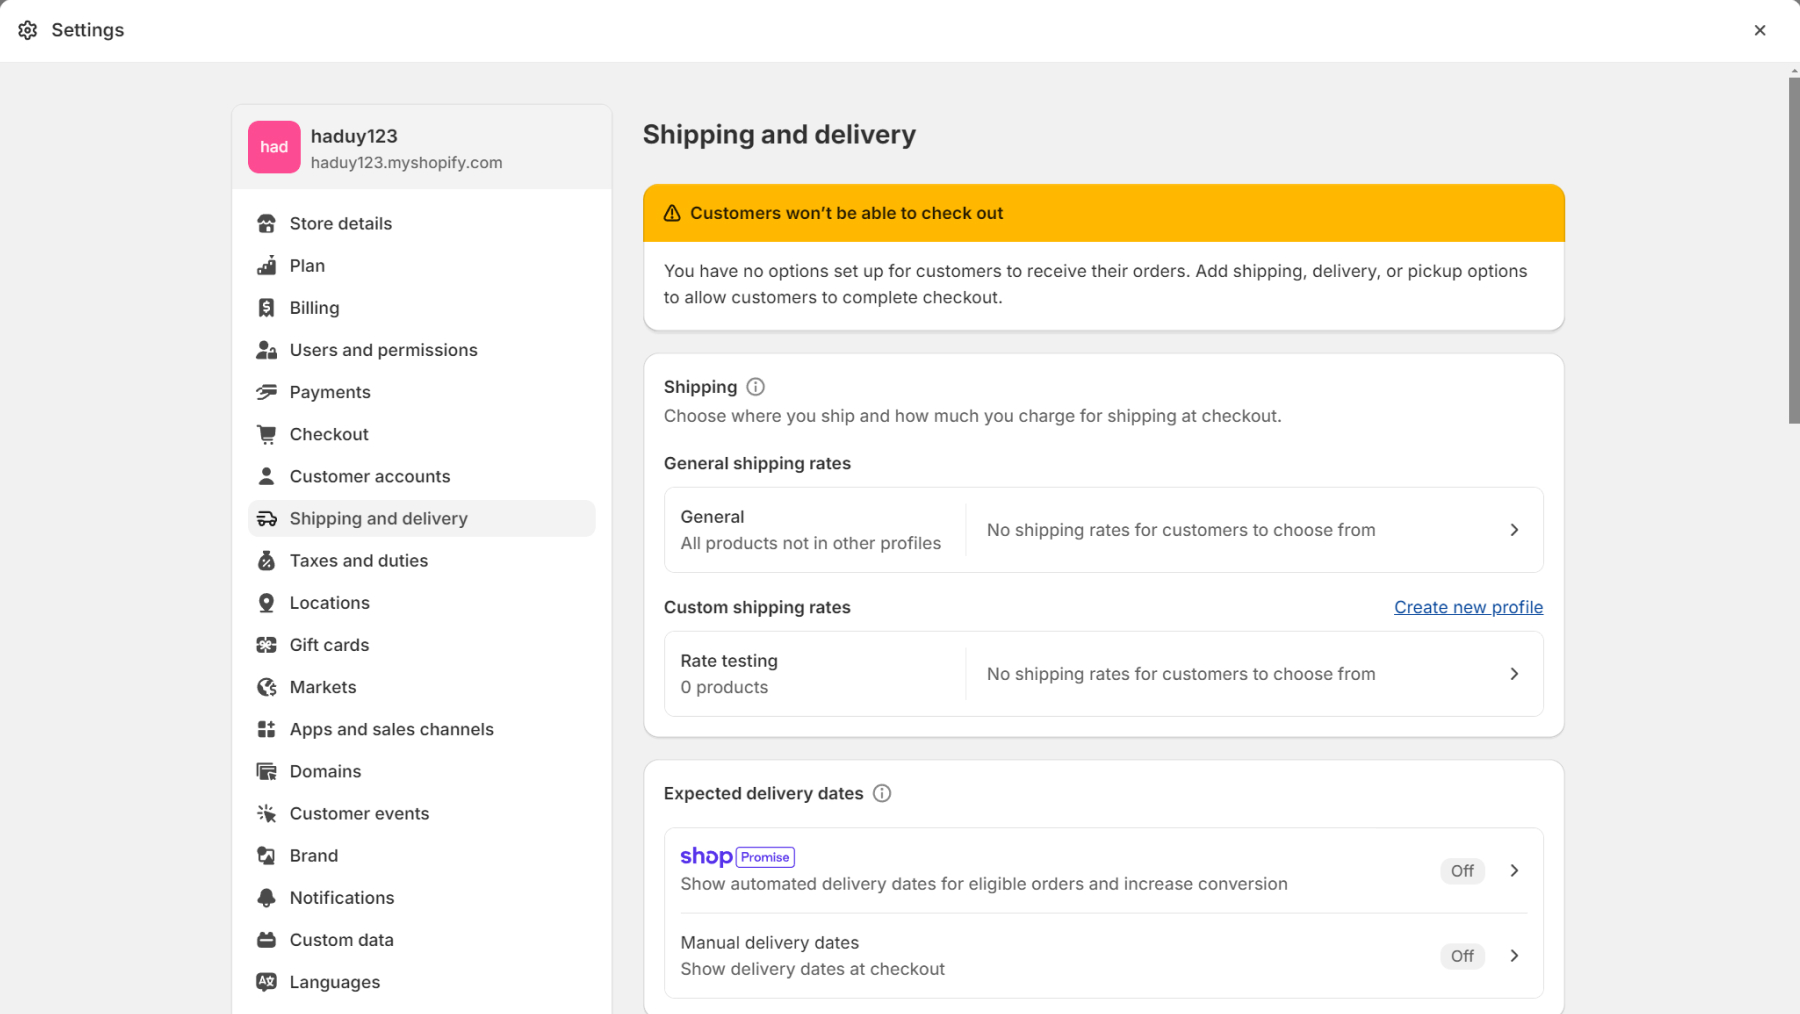Open Shop Promise settings via its chevron
This screenshot has width=1800, height=1014.
click(x=1514, y=871)
